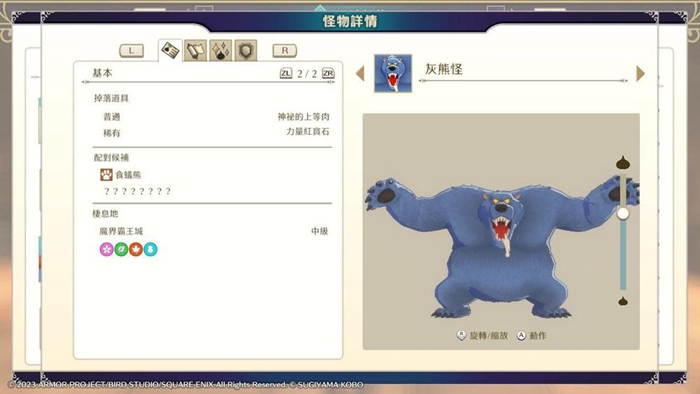Click the zoom slider handle

coord(623,213)
